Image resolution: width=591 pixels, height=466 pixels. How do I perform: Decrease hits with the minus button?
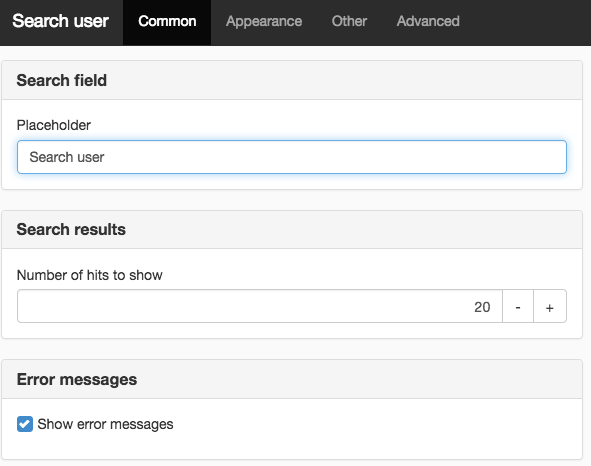point(518,307)
